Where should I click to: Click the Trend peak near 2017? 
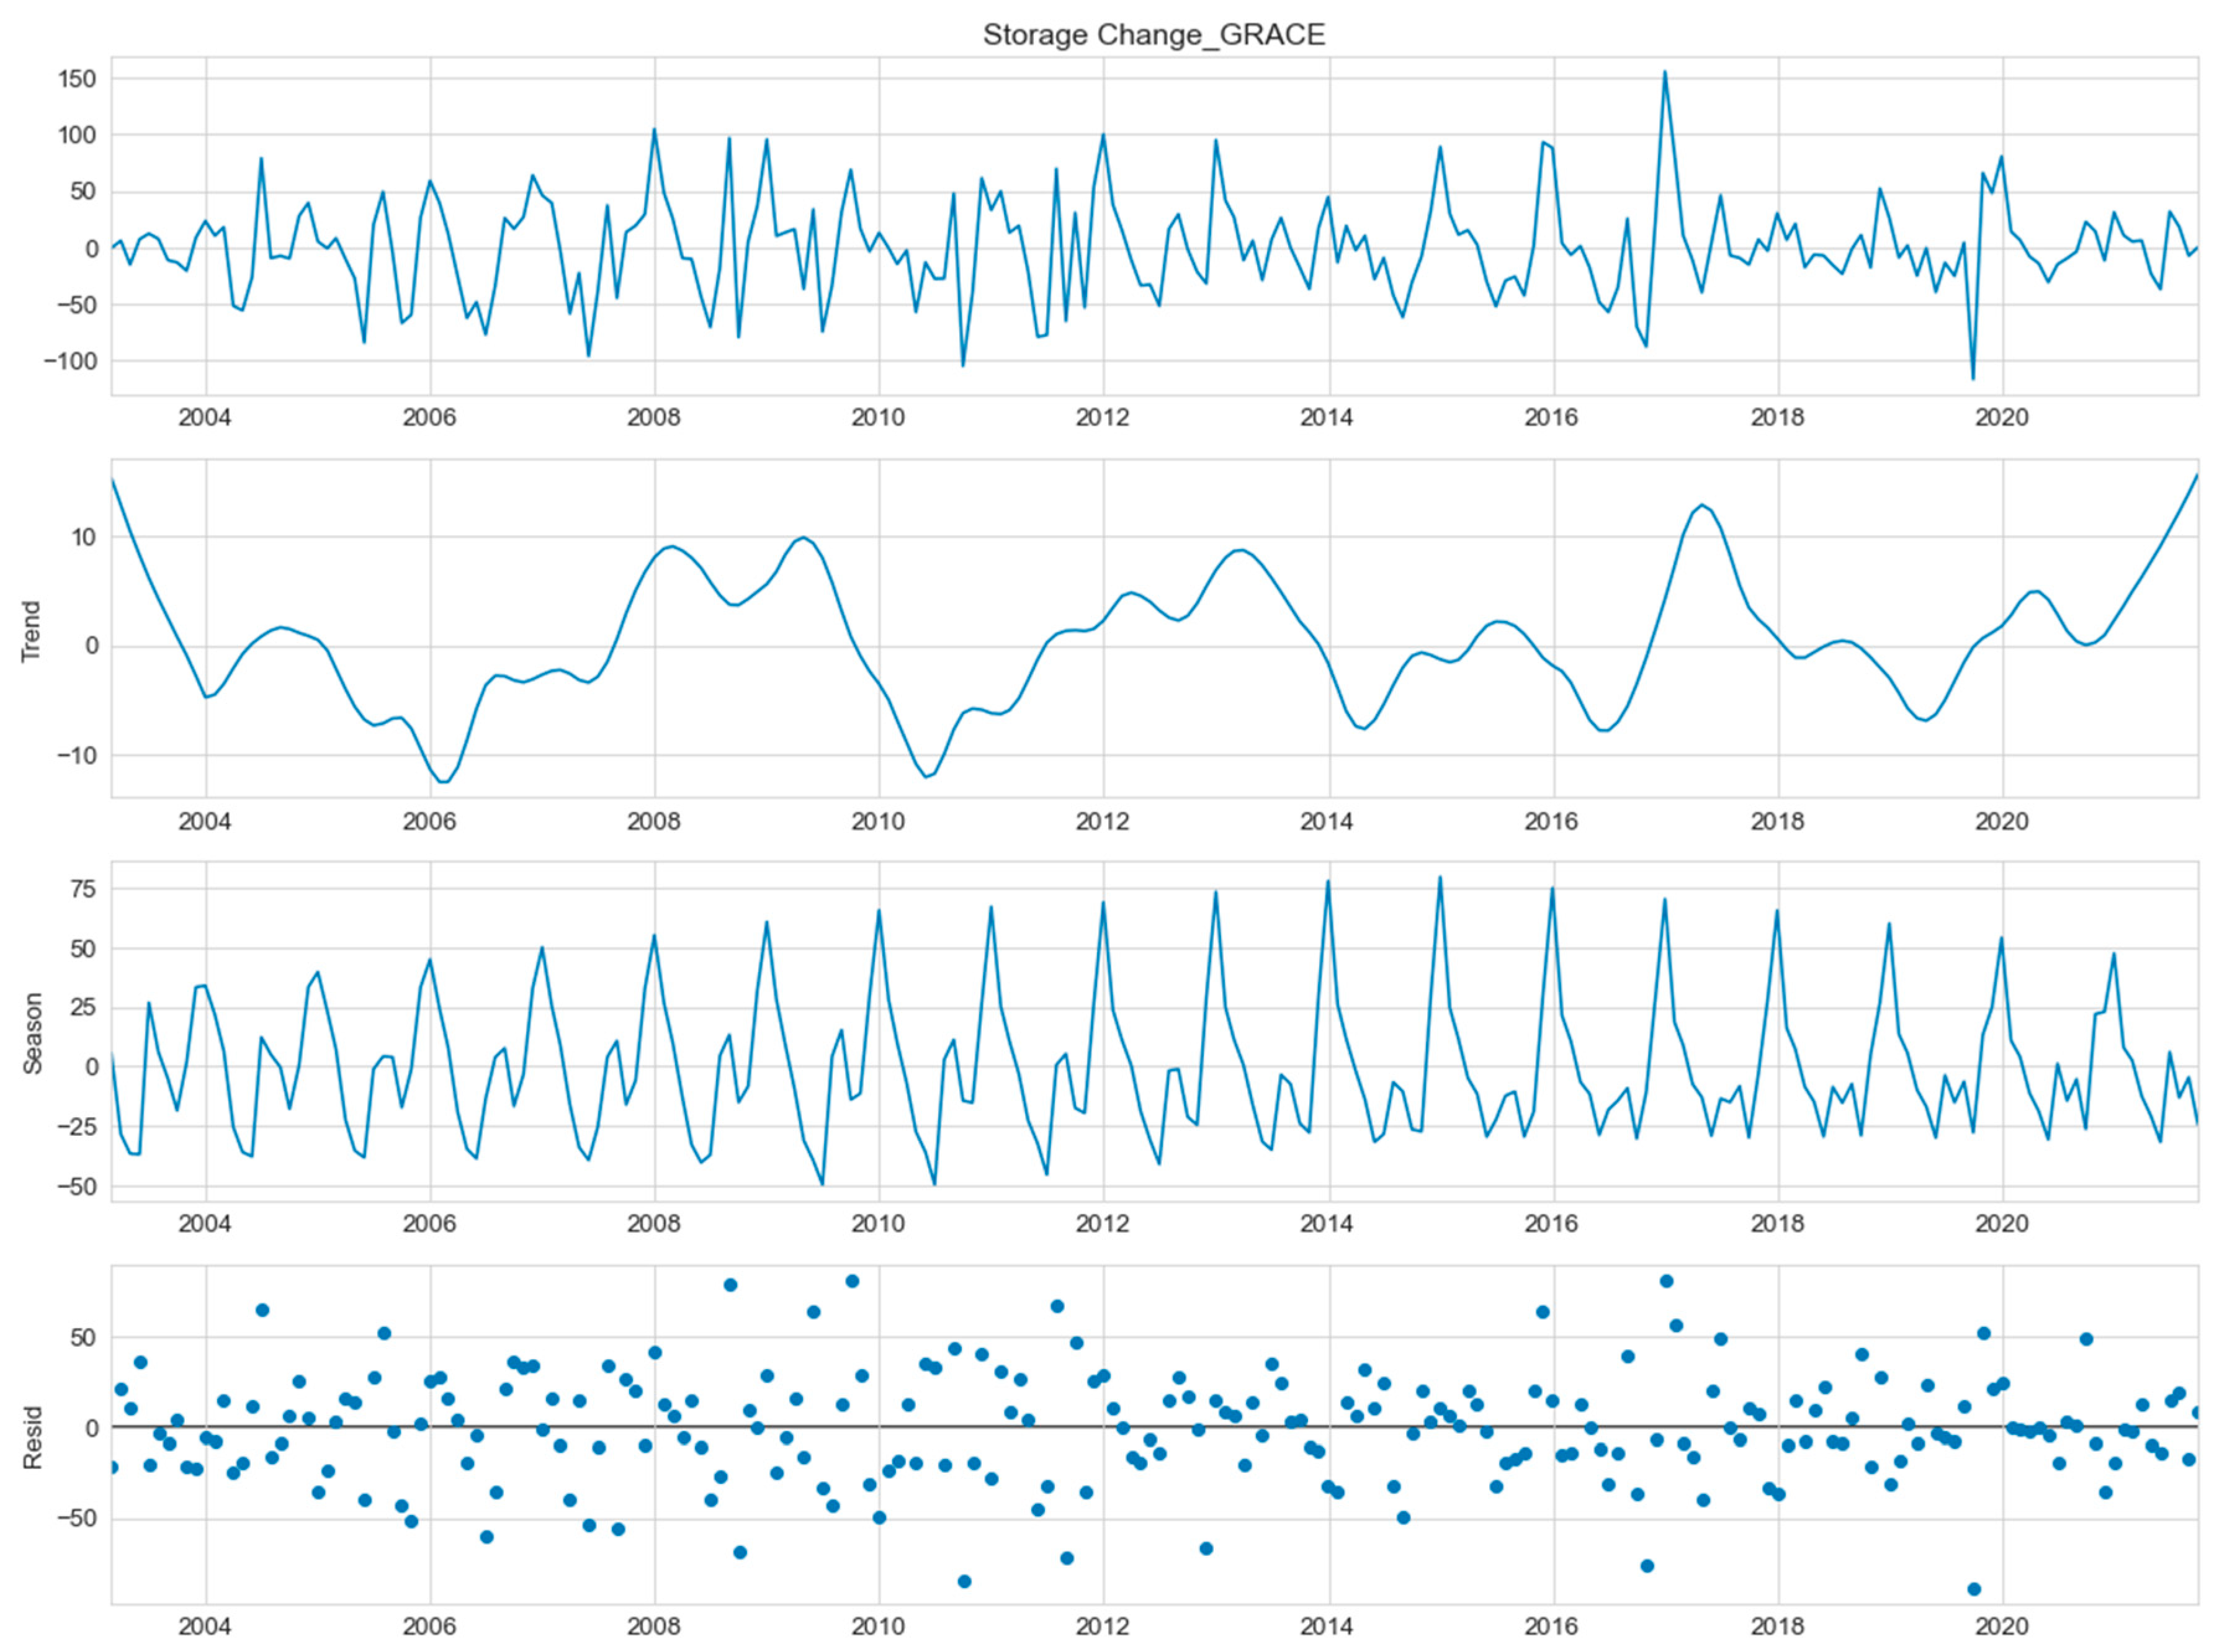1703,505
